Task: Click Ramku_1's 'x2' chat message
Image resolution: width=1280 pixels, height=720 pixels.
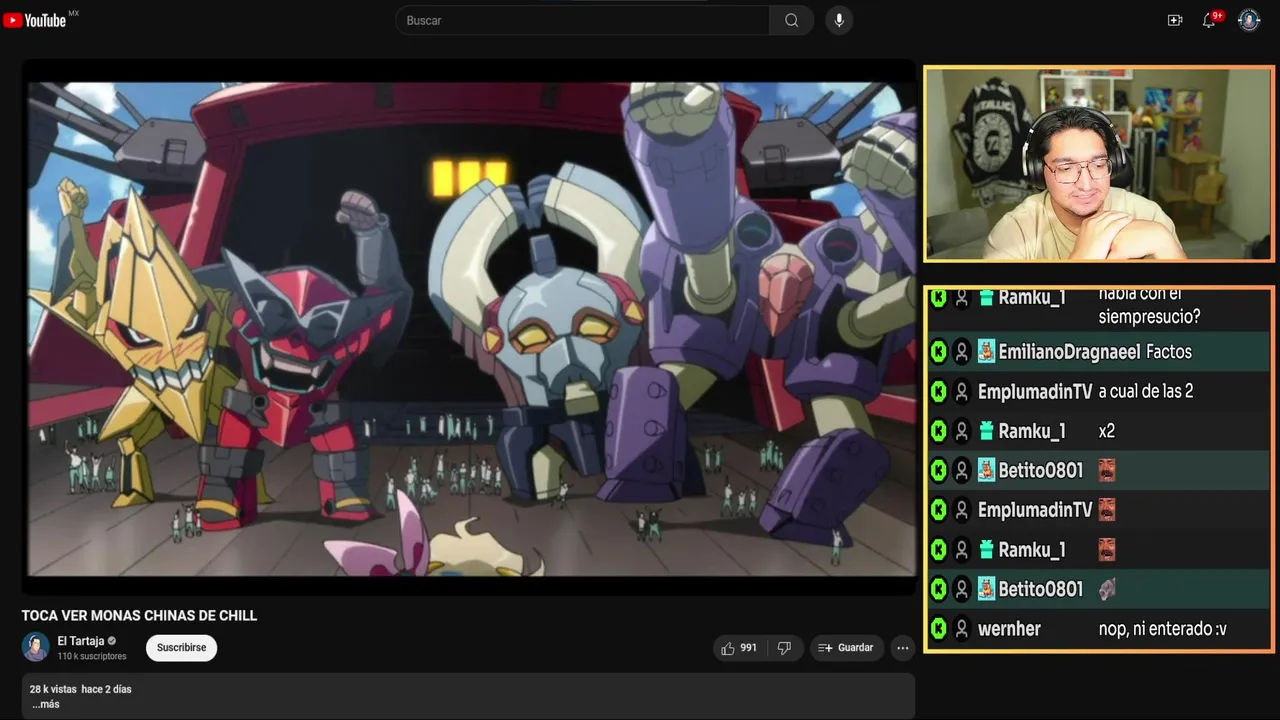Action: (x=1106, y=432)
